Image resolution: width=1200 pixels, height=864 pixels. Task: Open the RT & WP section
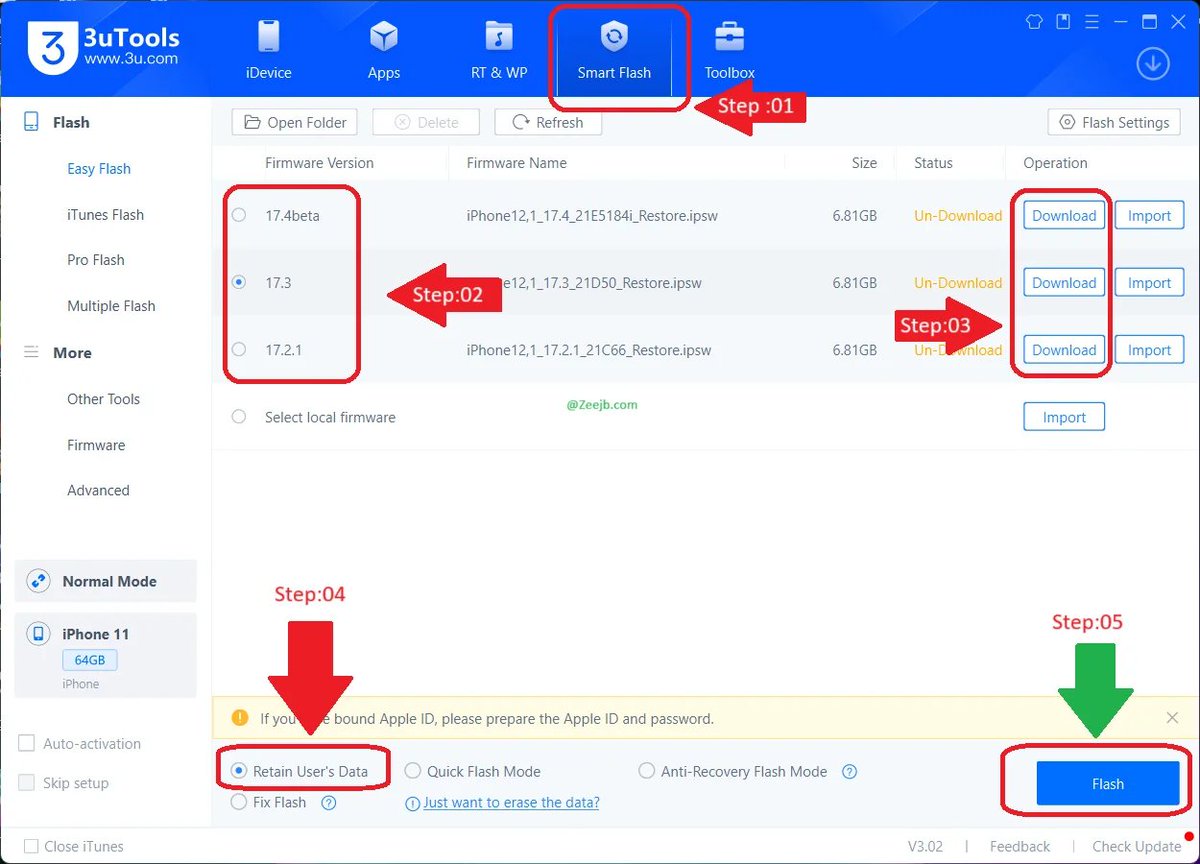click(499, 50)
